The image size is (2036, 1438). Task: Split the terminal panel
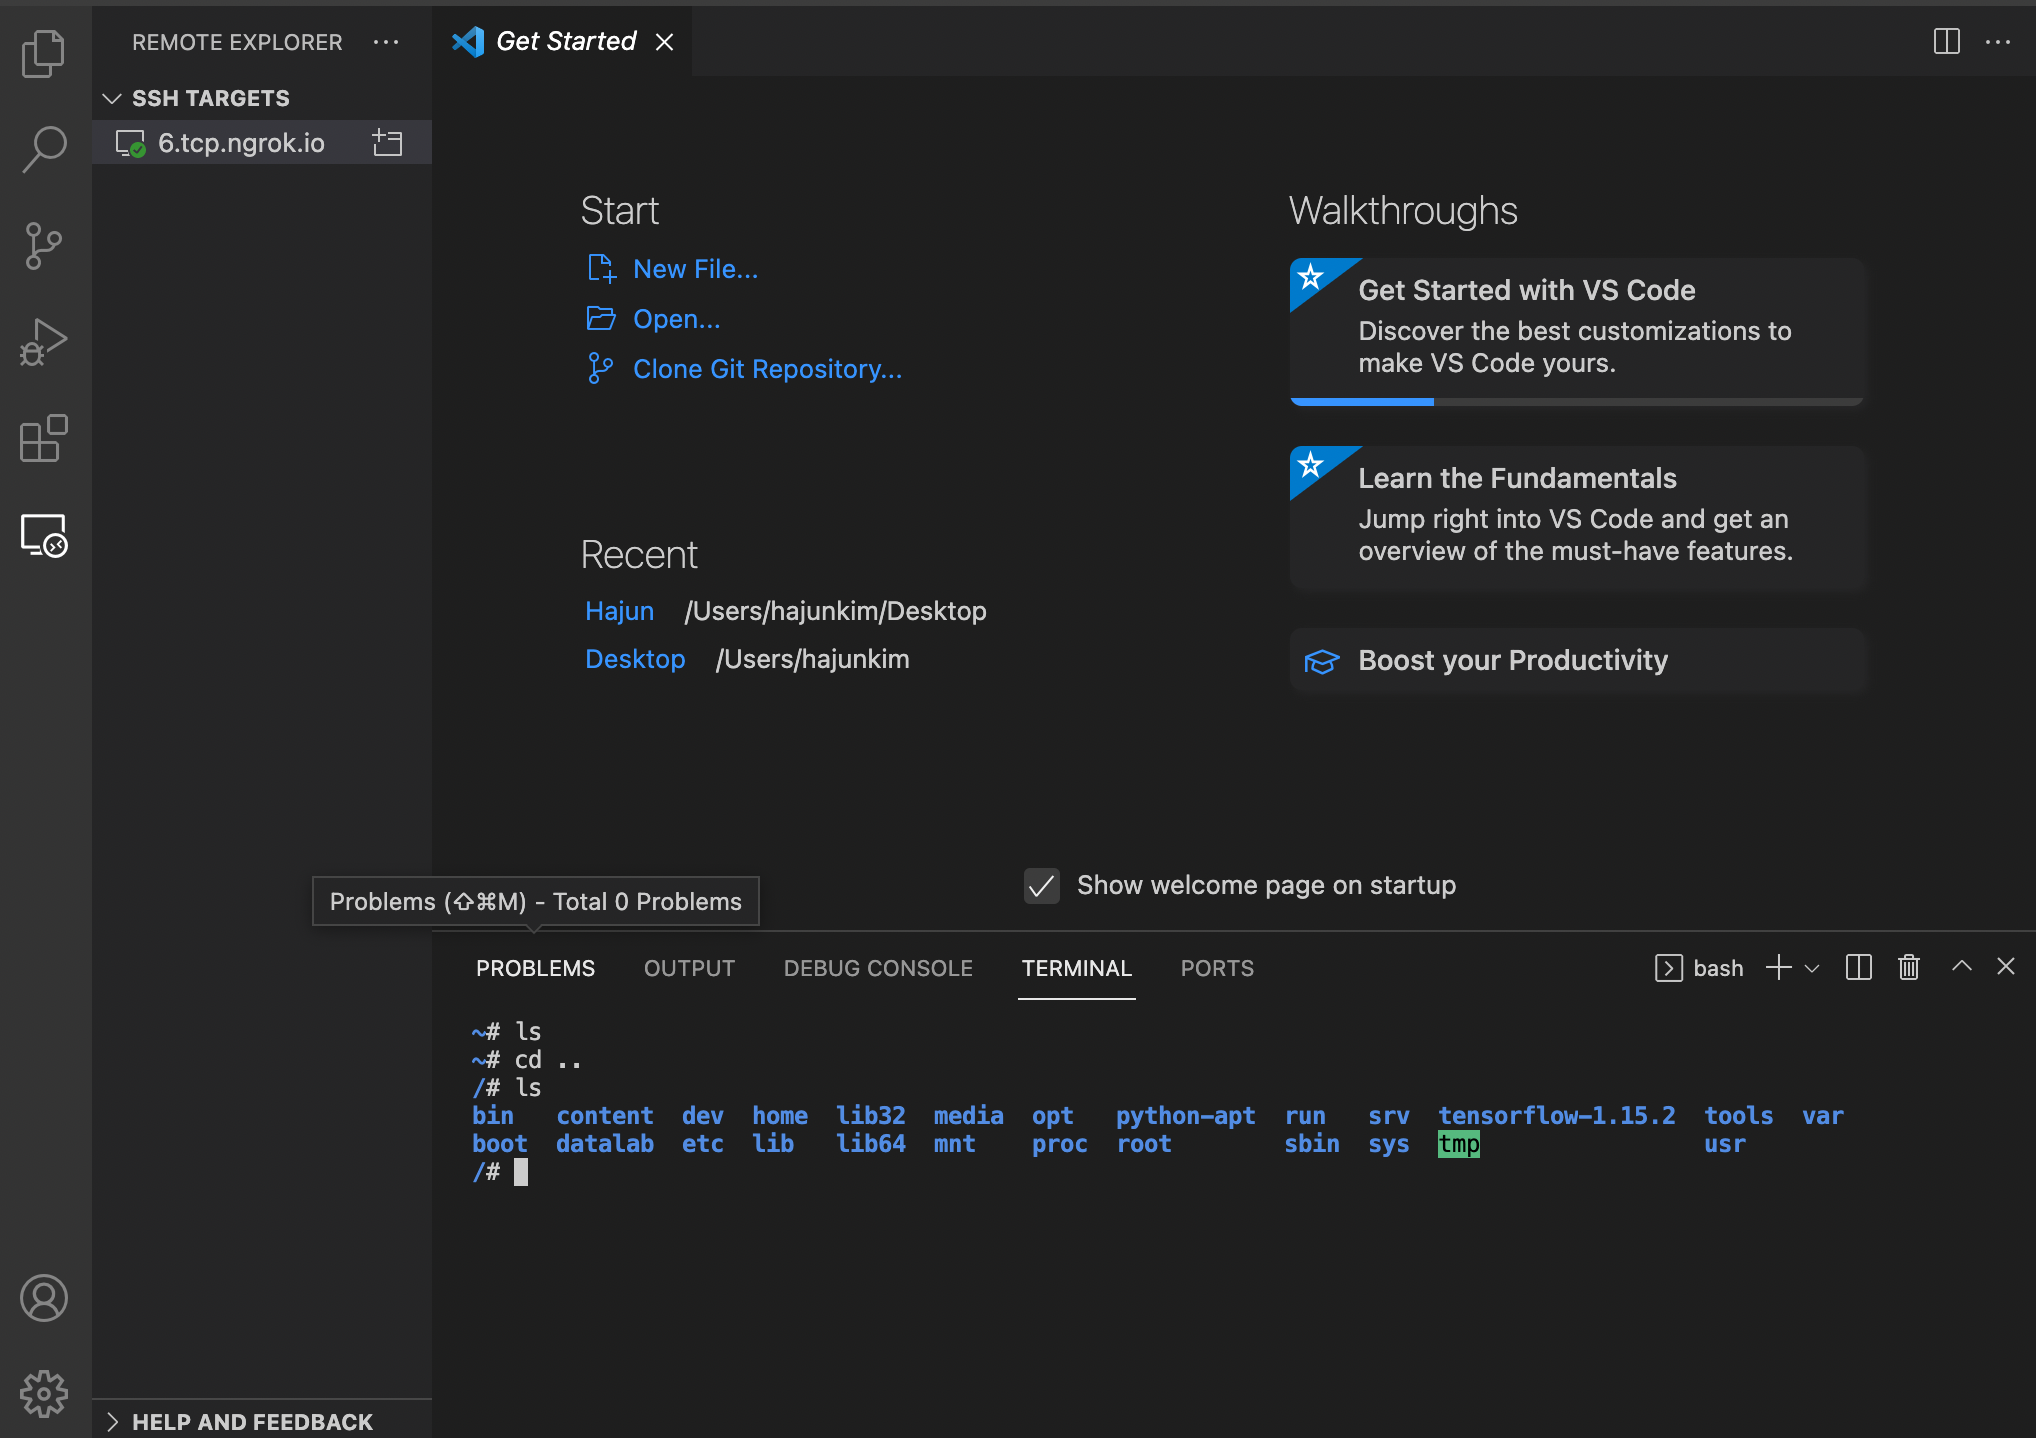(x=1858, y=967)
